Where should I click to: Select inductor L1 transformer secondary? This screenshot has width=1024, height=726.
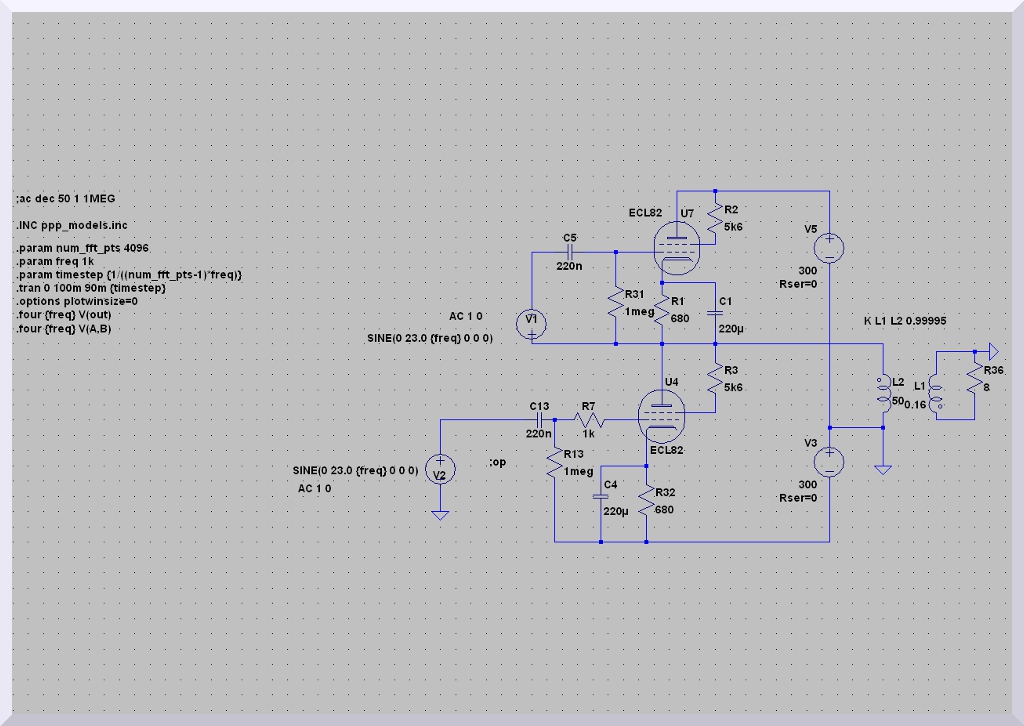pos(934,394)
